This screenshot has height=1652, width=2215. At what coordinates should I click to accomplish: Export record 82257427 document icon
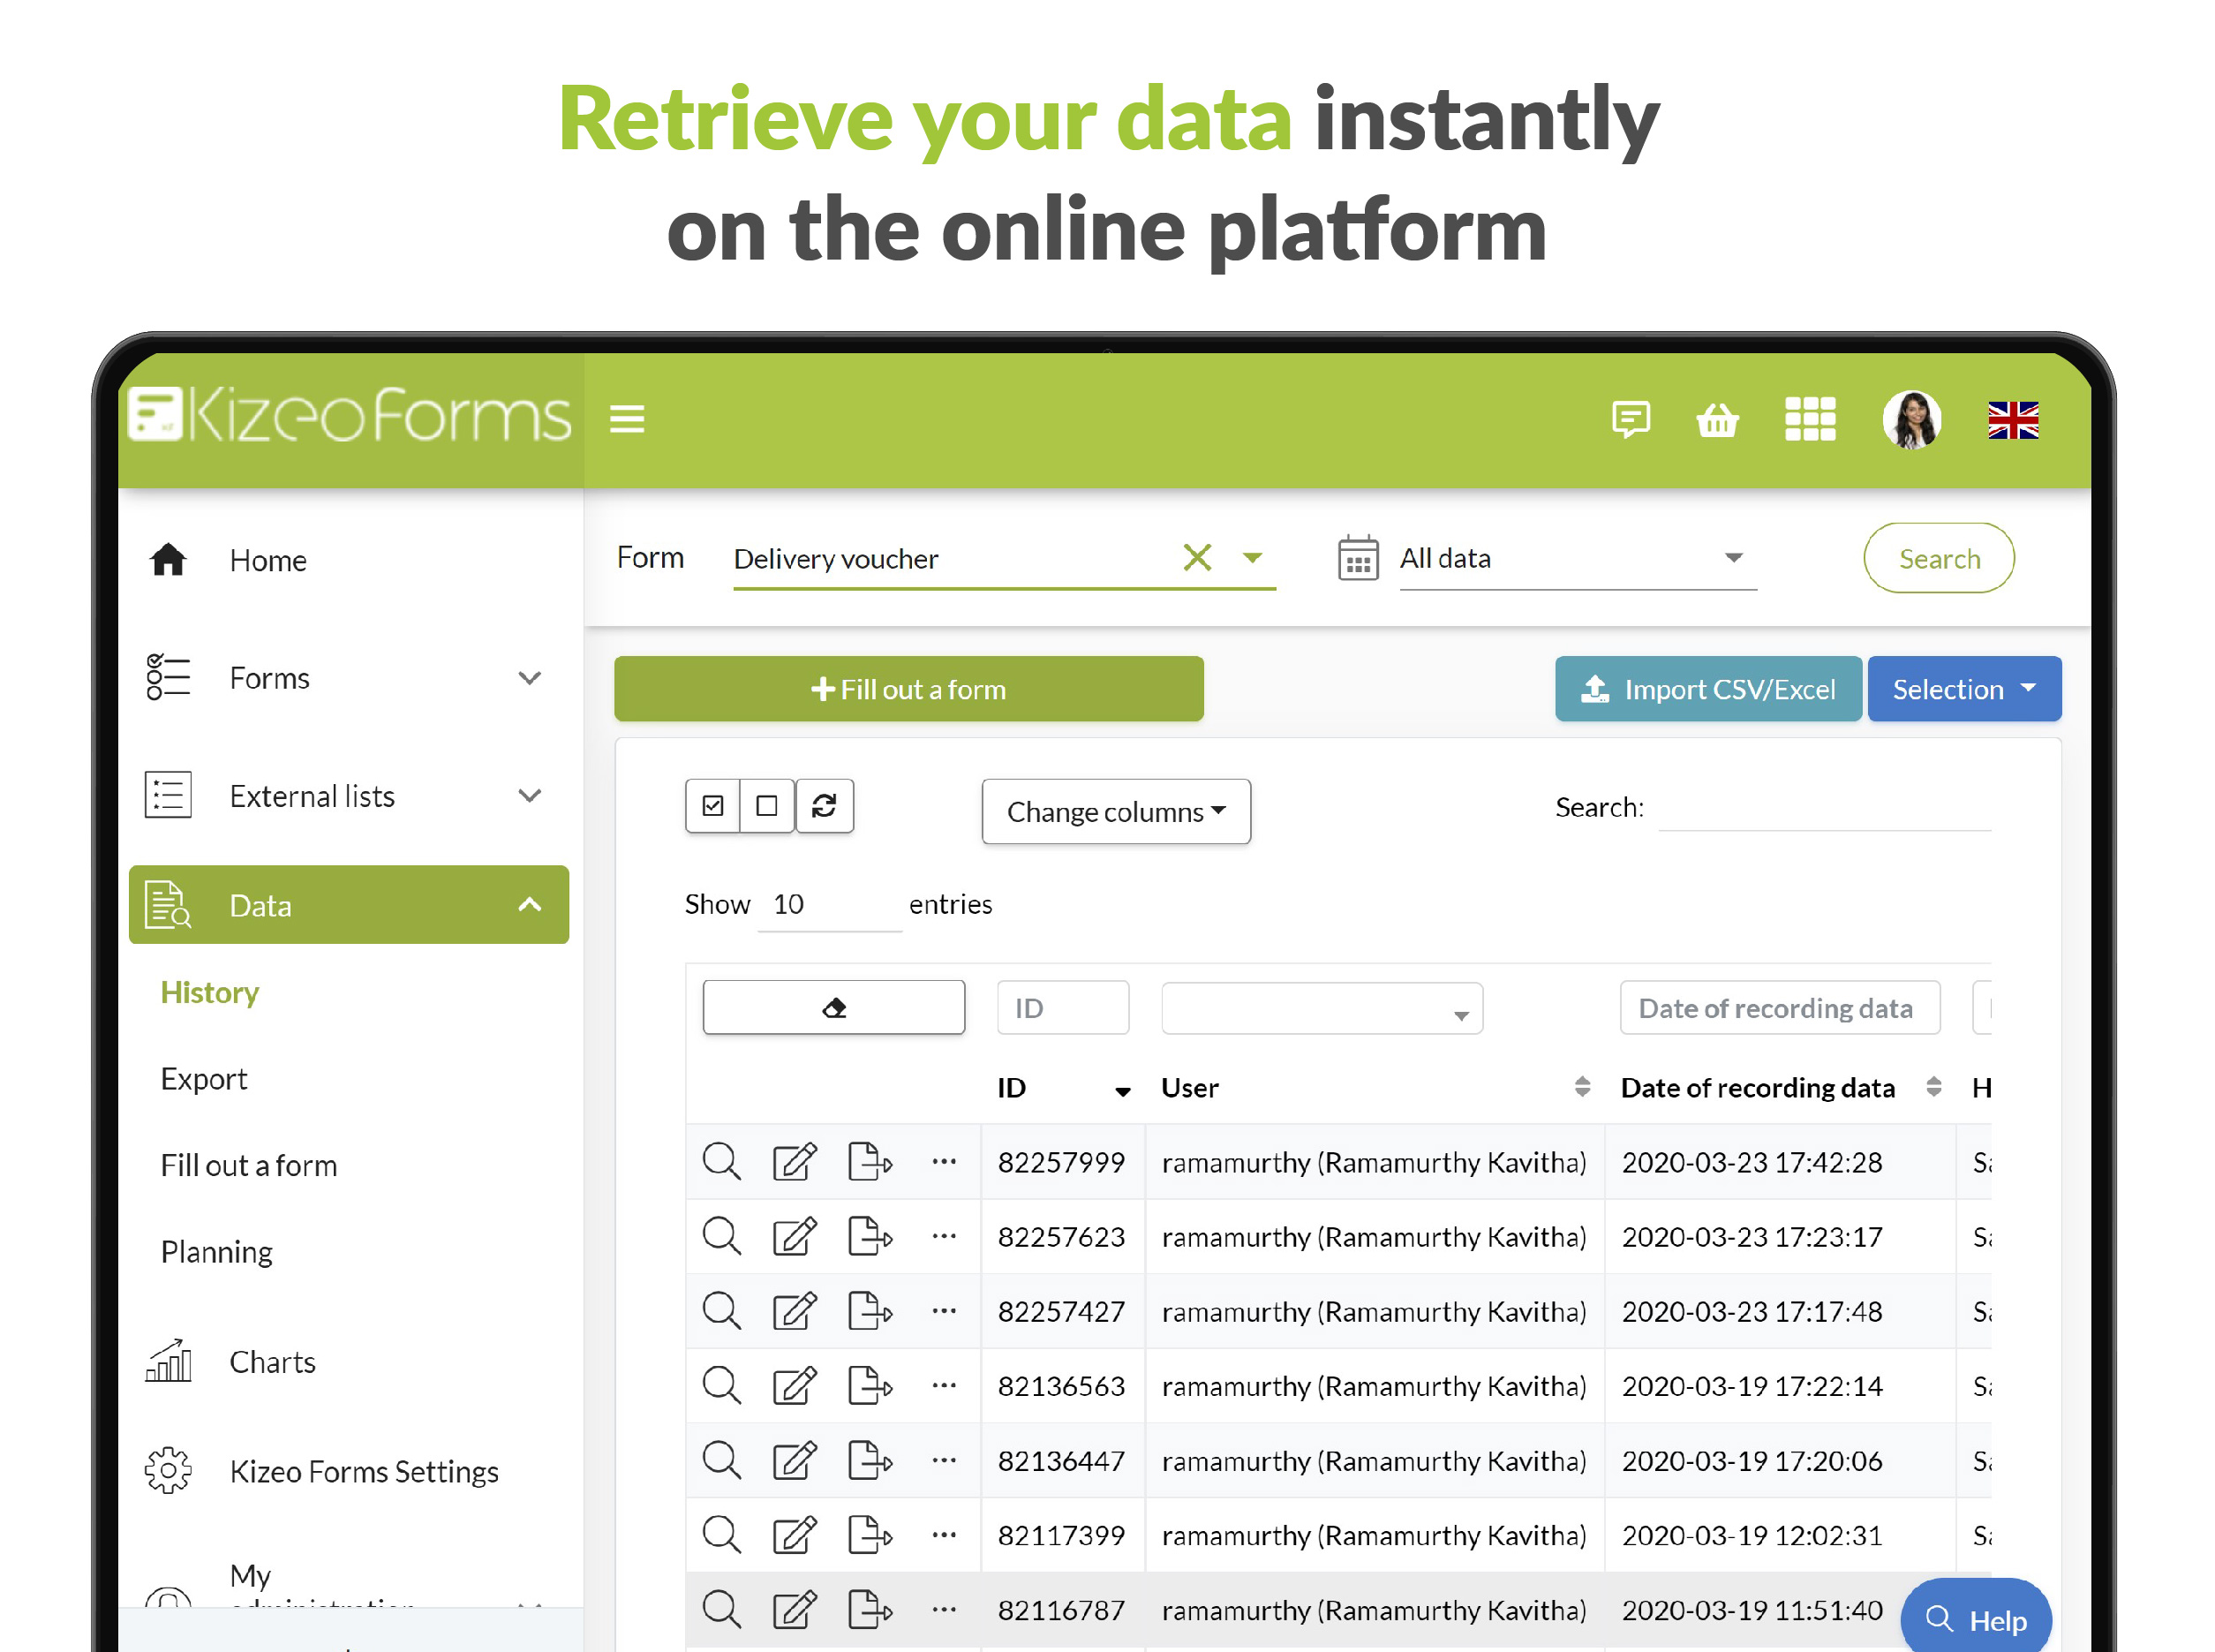[x=869, y=1311]
